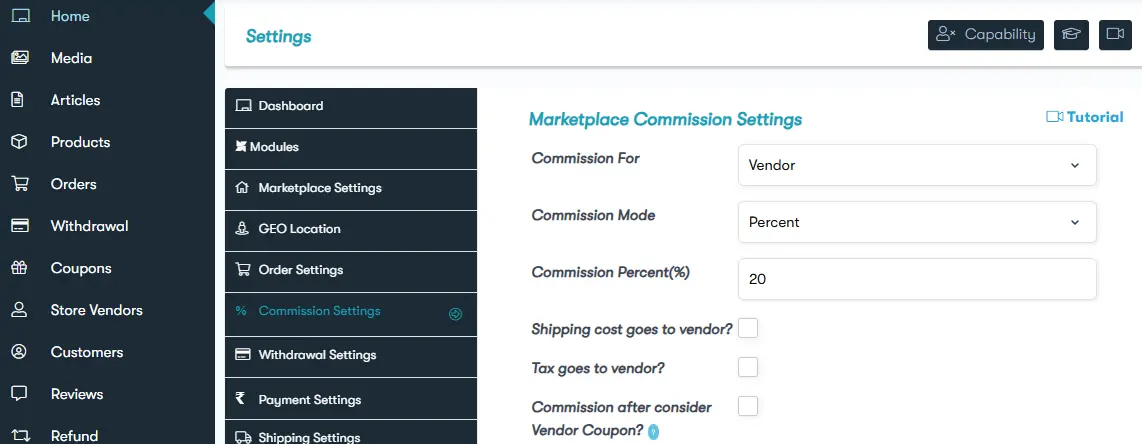This screenshot has width=1142, height=444.
Task: Click the Orders cart icon
Action: 19,184
